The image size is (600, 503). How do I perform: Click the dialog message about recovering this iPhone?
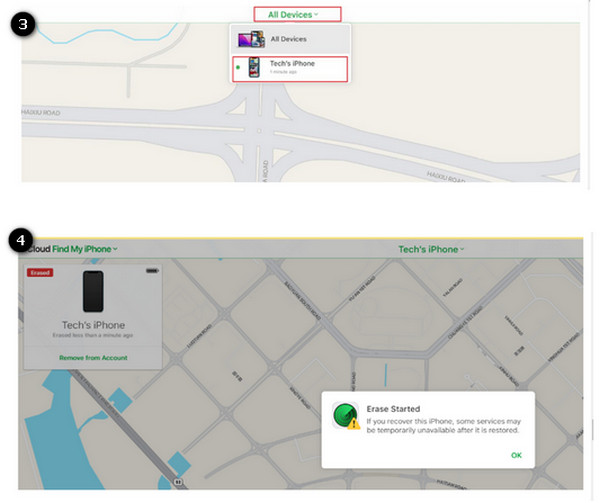click(x=443, y=426)
